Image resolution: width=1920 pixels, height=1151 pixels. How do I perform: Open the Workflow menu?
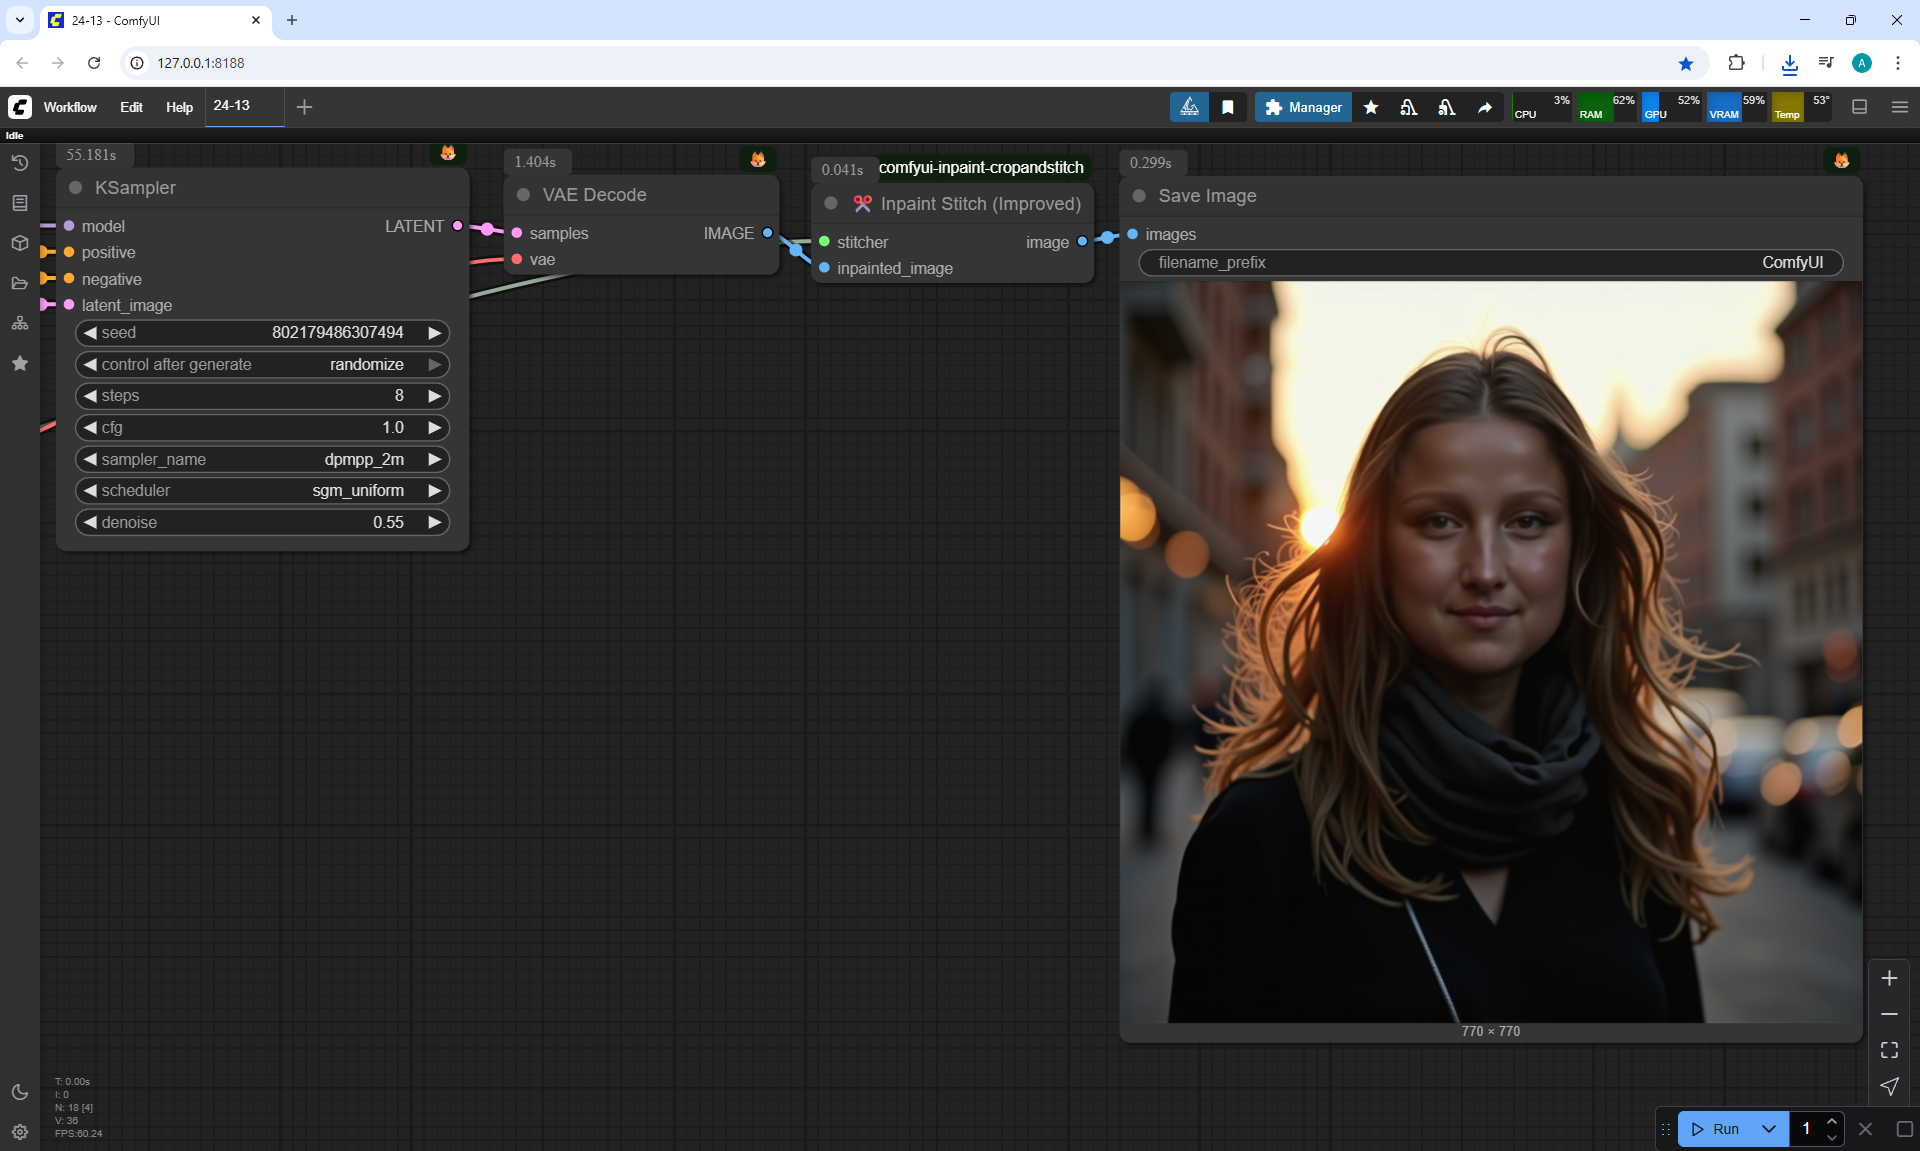click(70, 107)
